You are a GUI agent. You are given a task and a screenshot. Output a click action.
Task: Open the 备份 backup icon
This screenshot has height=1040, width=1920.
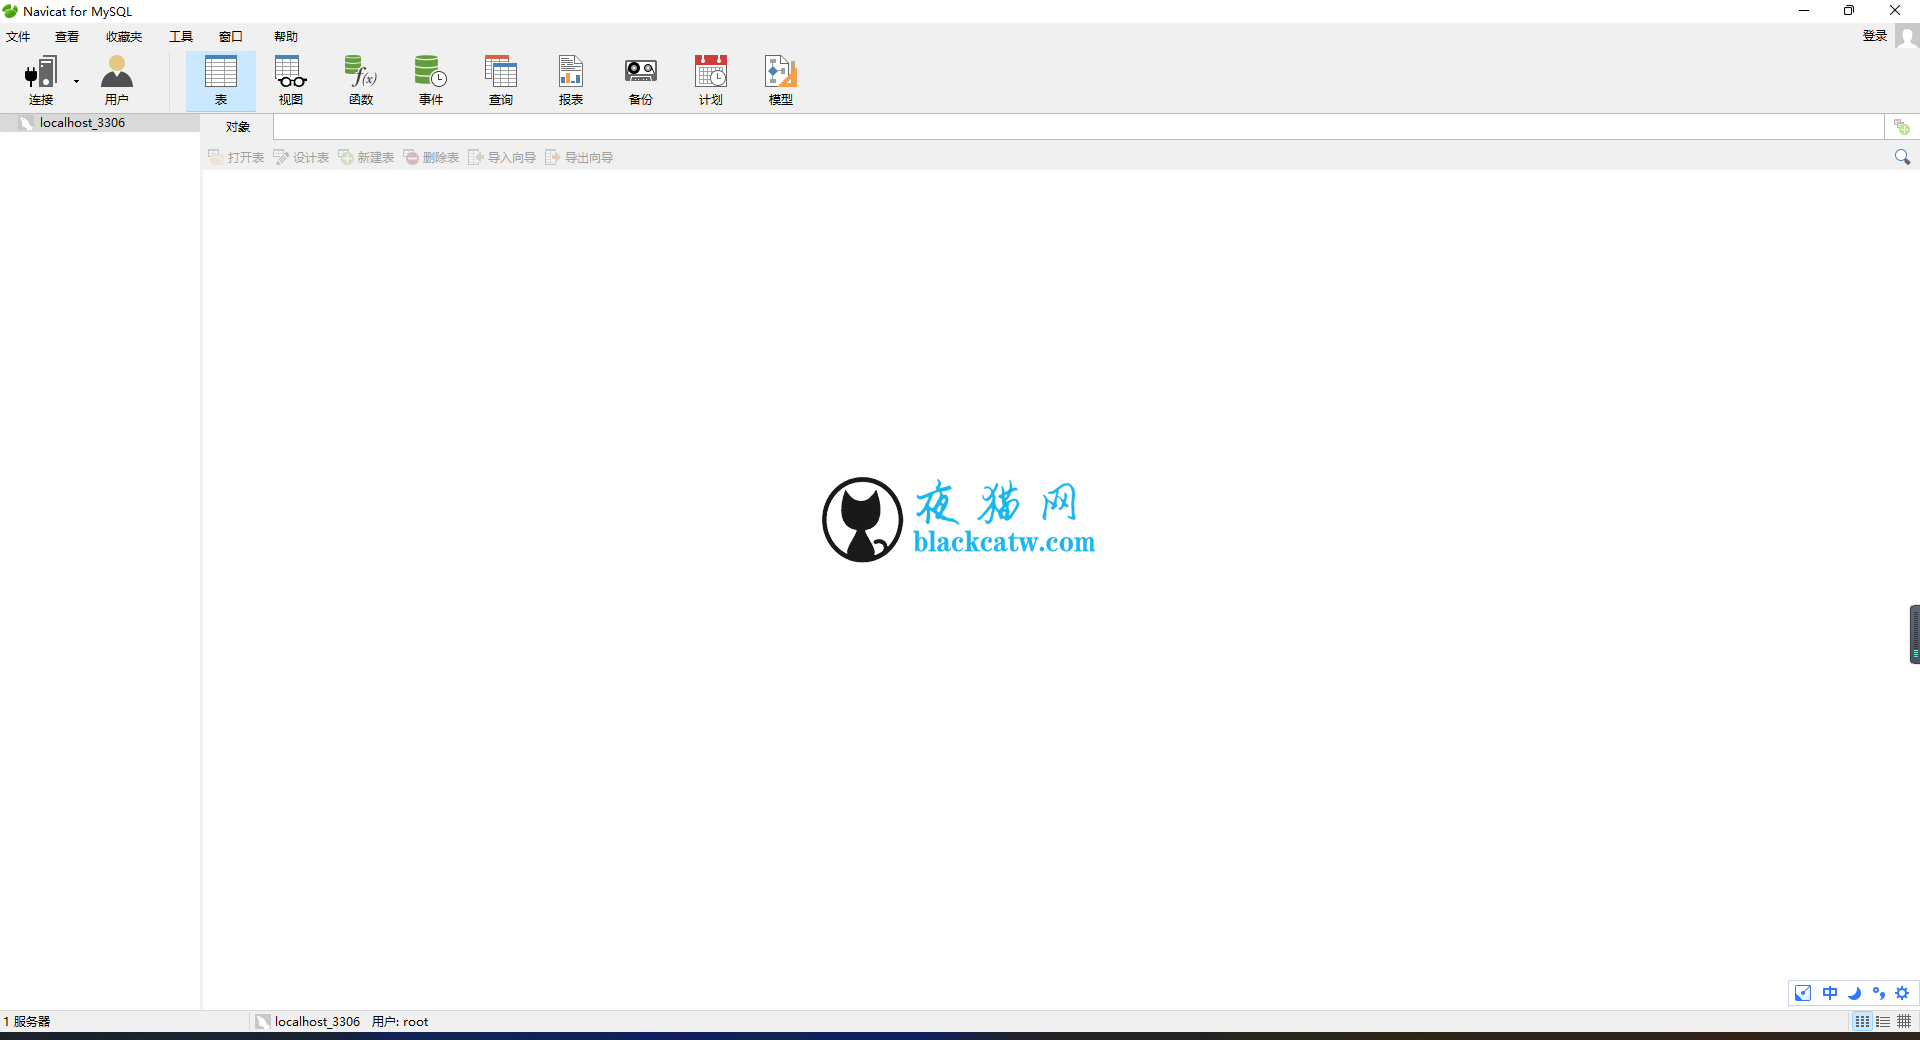click(x=641, y=80)
